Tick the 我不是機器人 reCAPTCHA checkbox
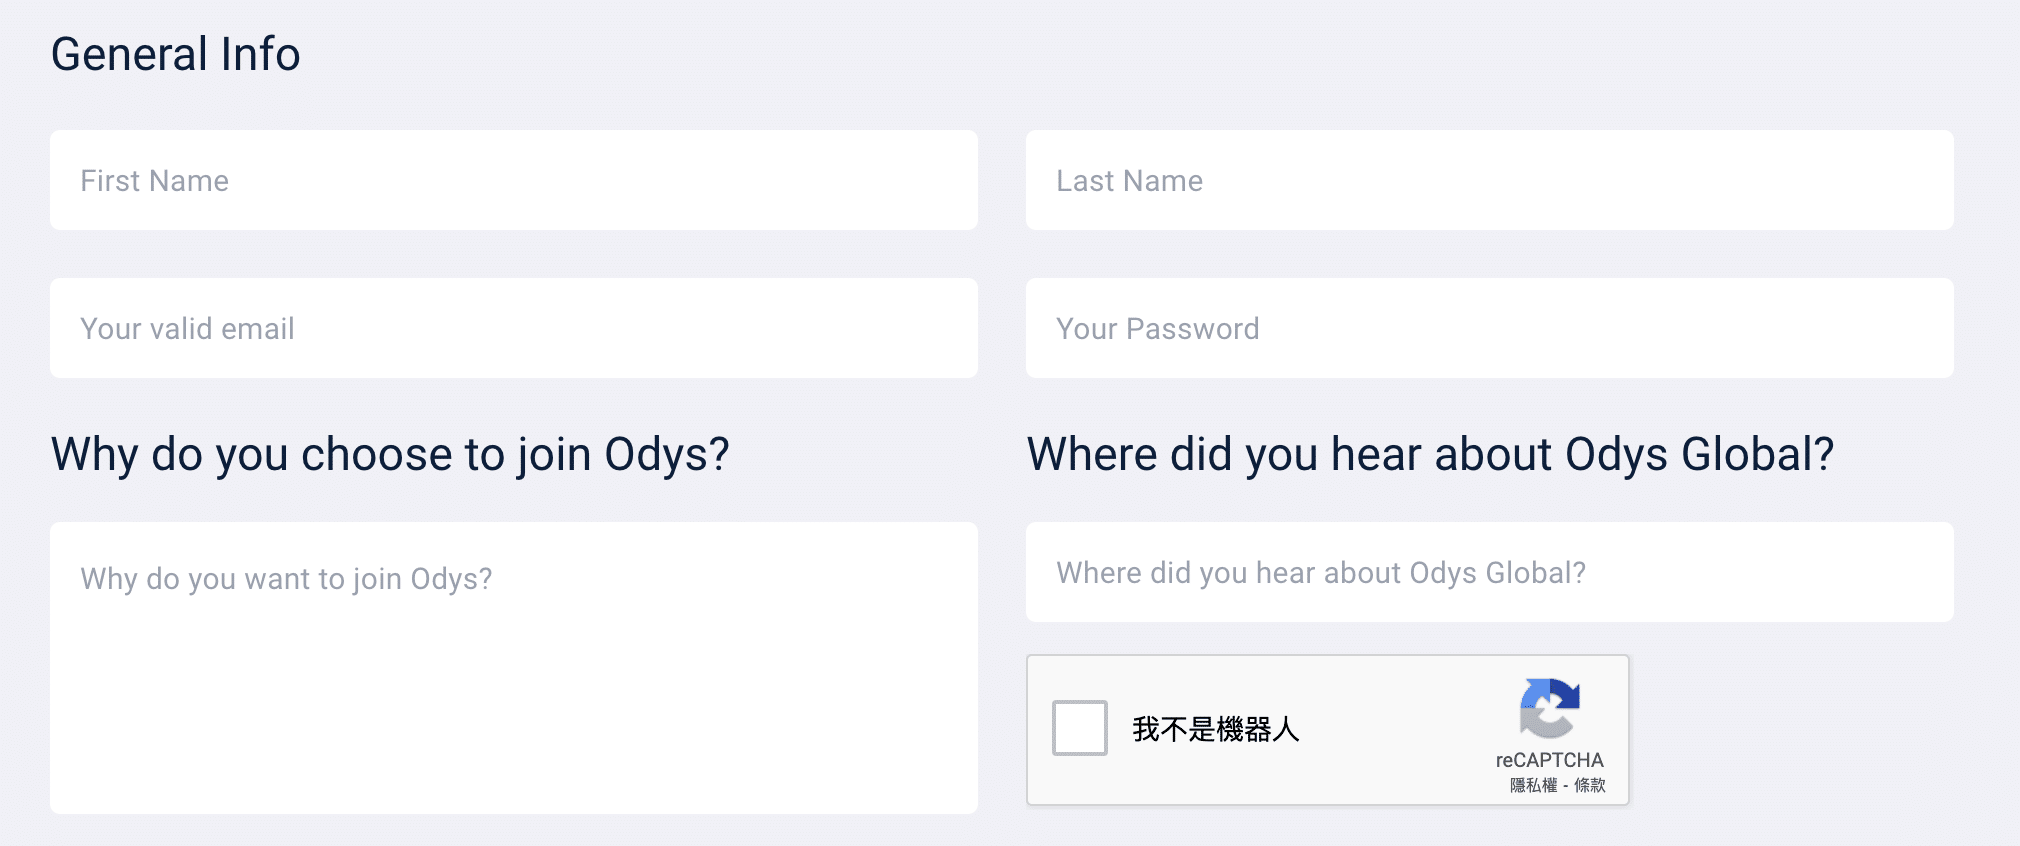The width and height of the screenshot is (2020, 846). (1080, 728)
